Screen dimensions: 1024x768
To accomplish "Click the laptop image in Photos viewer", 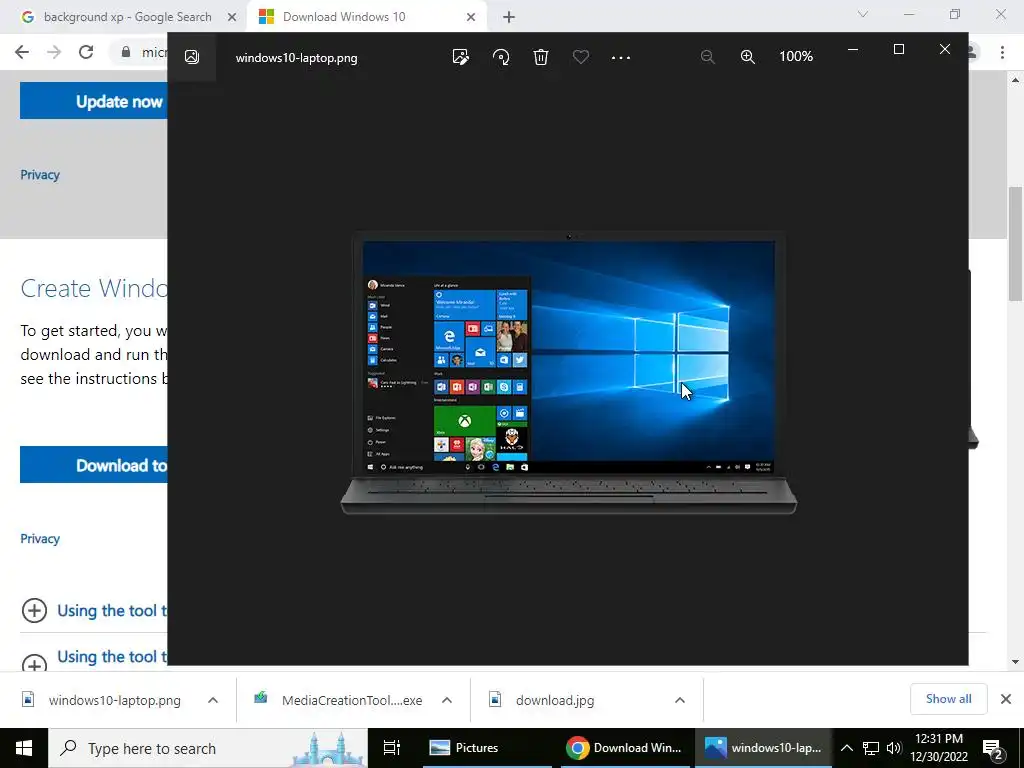I will [x=568, y=374].
